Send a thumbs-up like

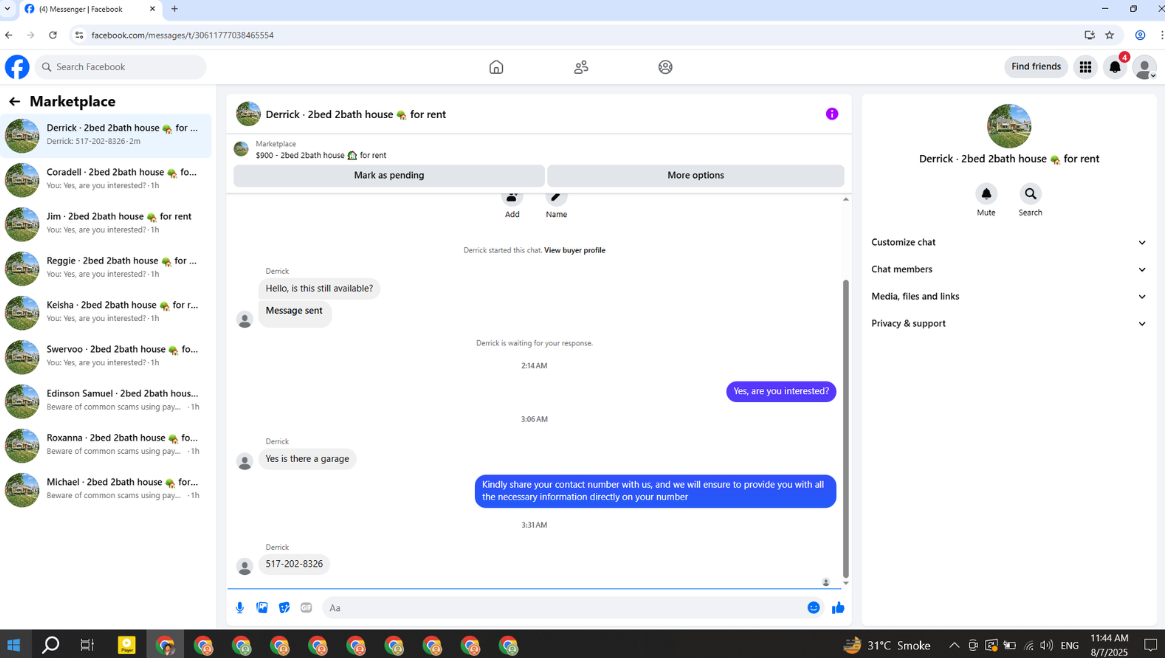838,607
